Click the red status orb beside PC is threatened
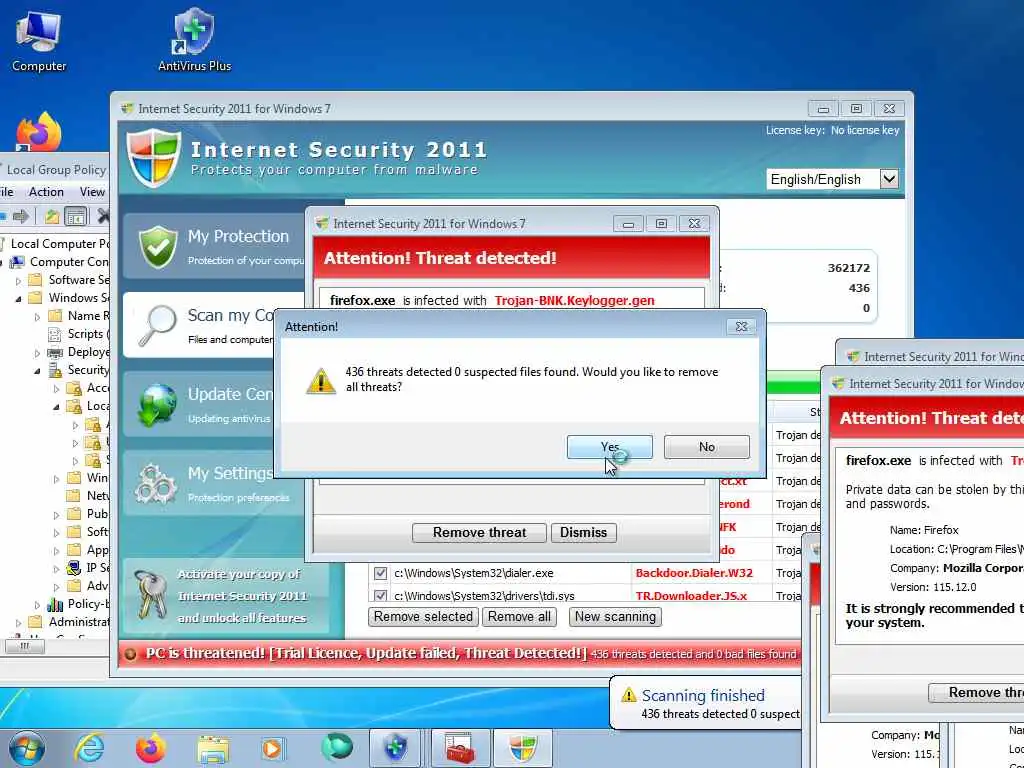1024x768 pixels. 130,654
